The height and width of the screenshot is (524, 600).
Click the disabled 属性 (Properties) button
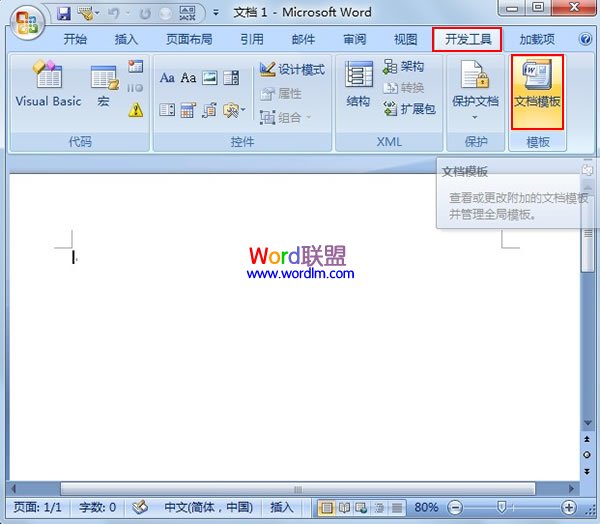281,93
